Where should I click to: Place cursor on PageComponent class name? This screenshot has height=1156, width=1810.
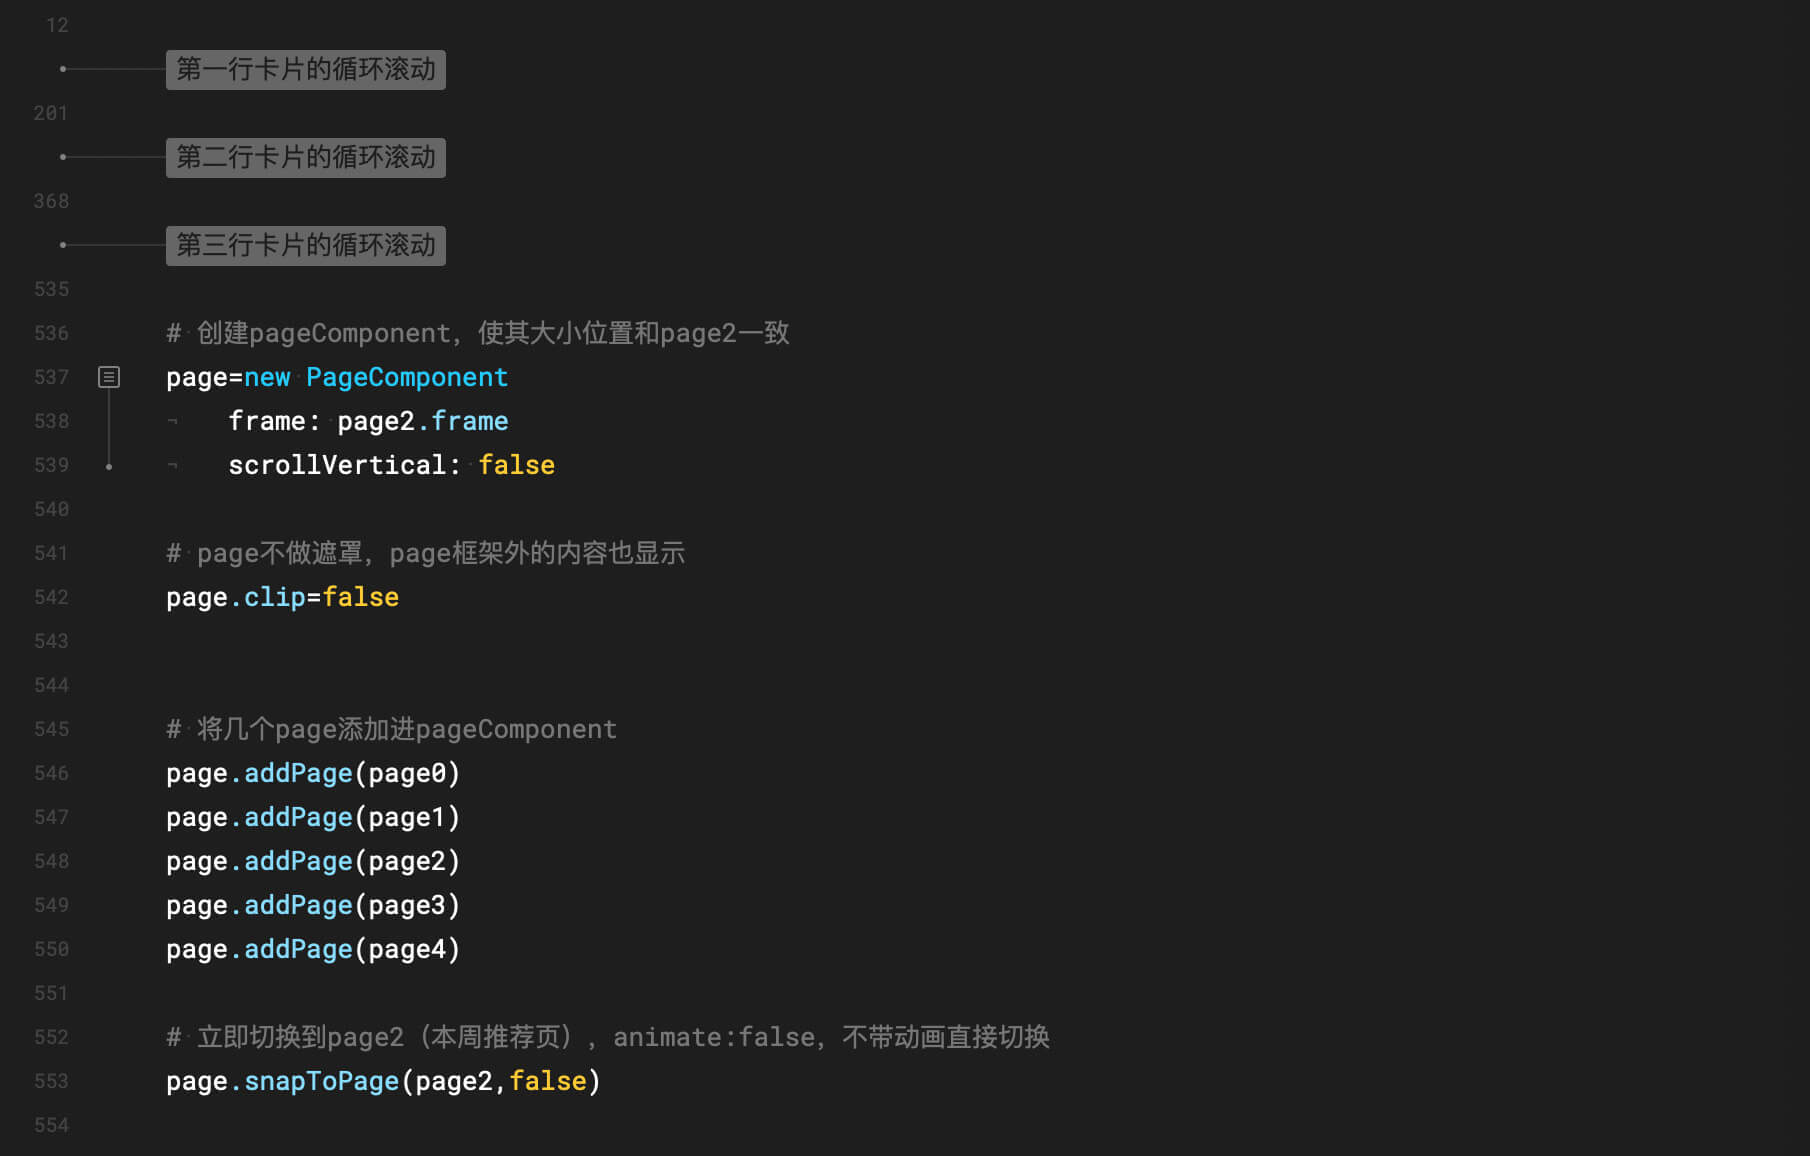point(407,377)
